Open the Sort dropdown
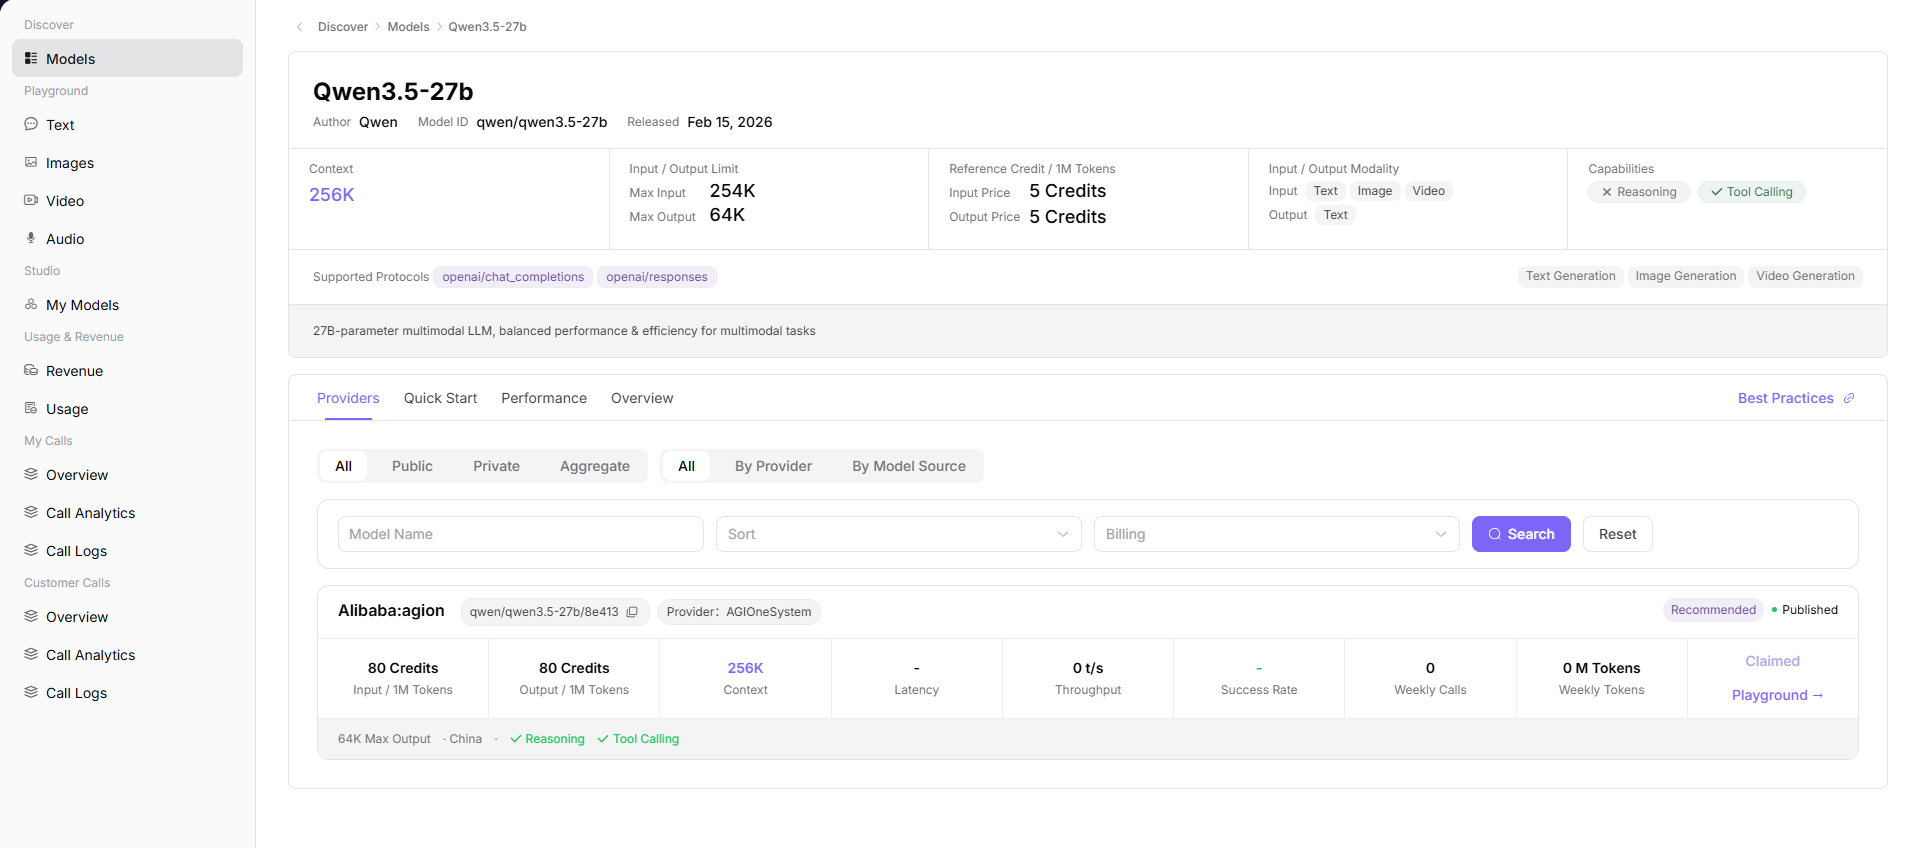The image size is (1906, 848). pyautogui.click(x=899, y=534)
